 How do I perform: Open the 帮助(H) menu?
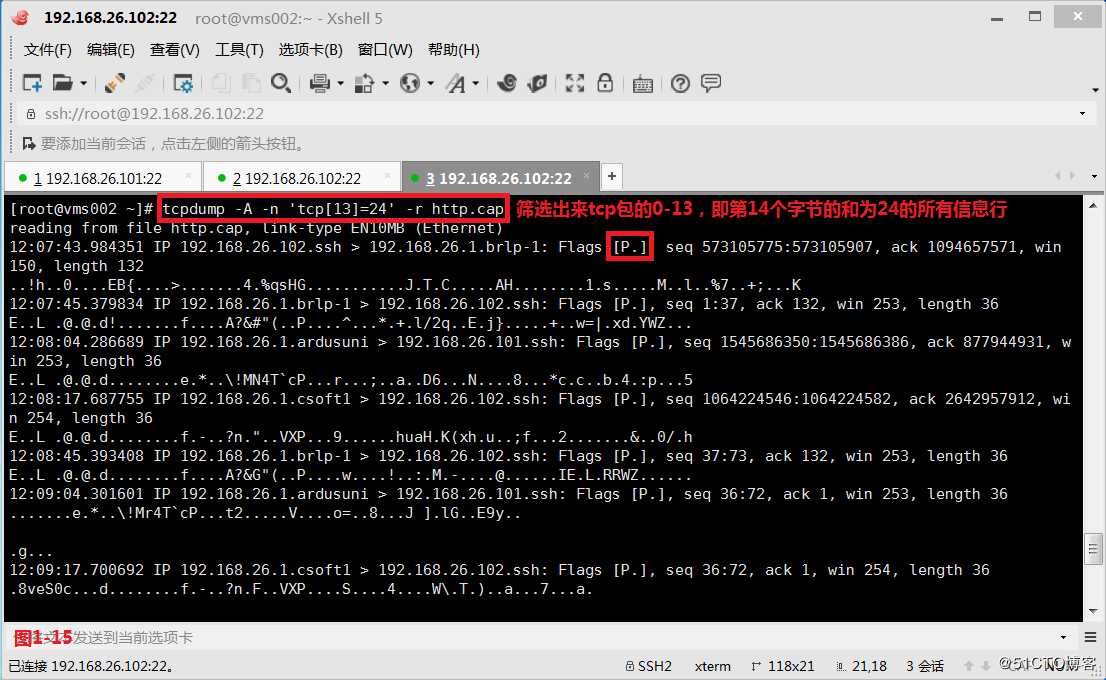(x=454, y=49)
